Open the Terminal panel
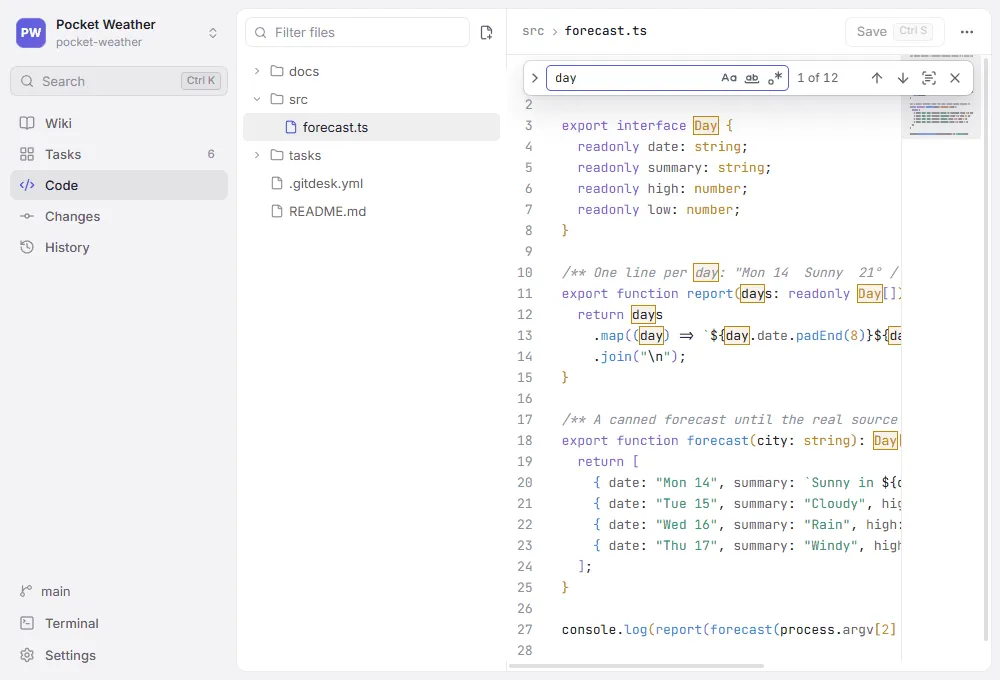 click(119, 623)
